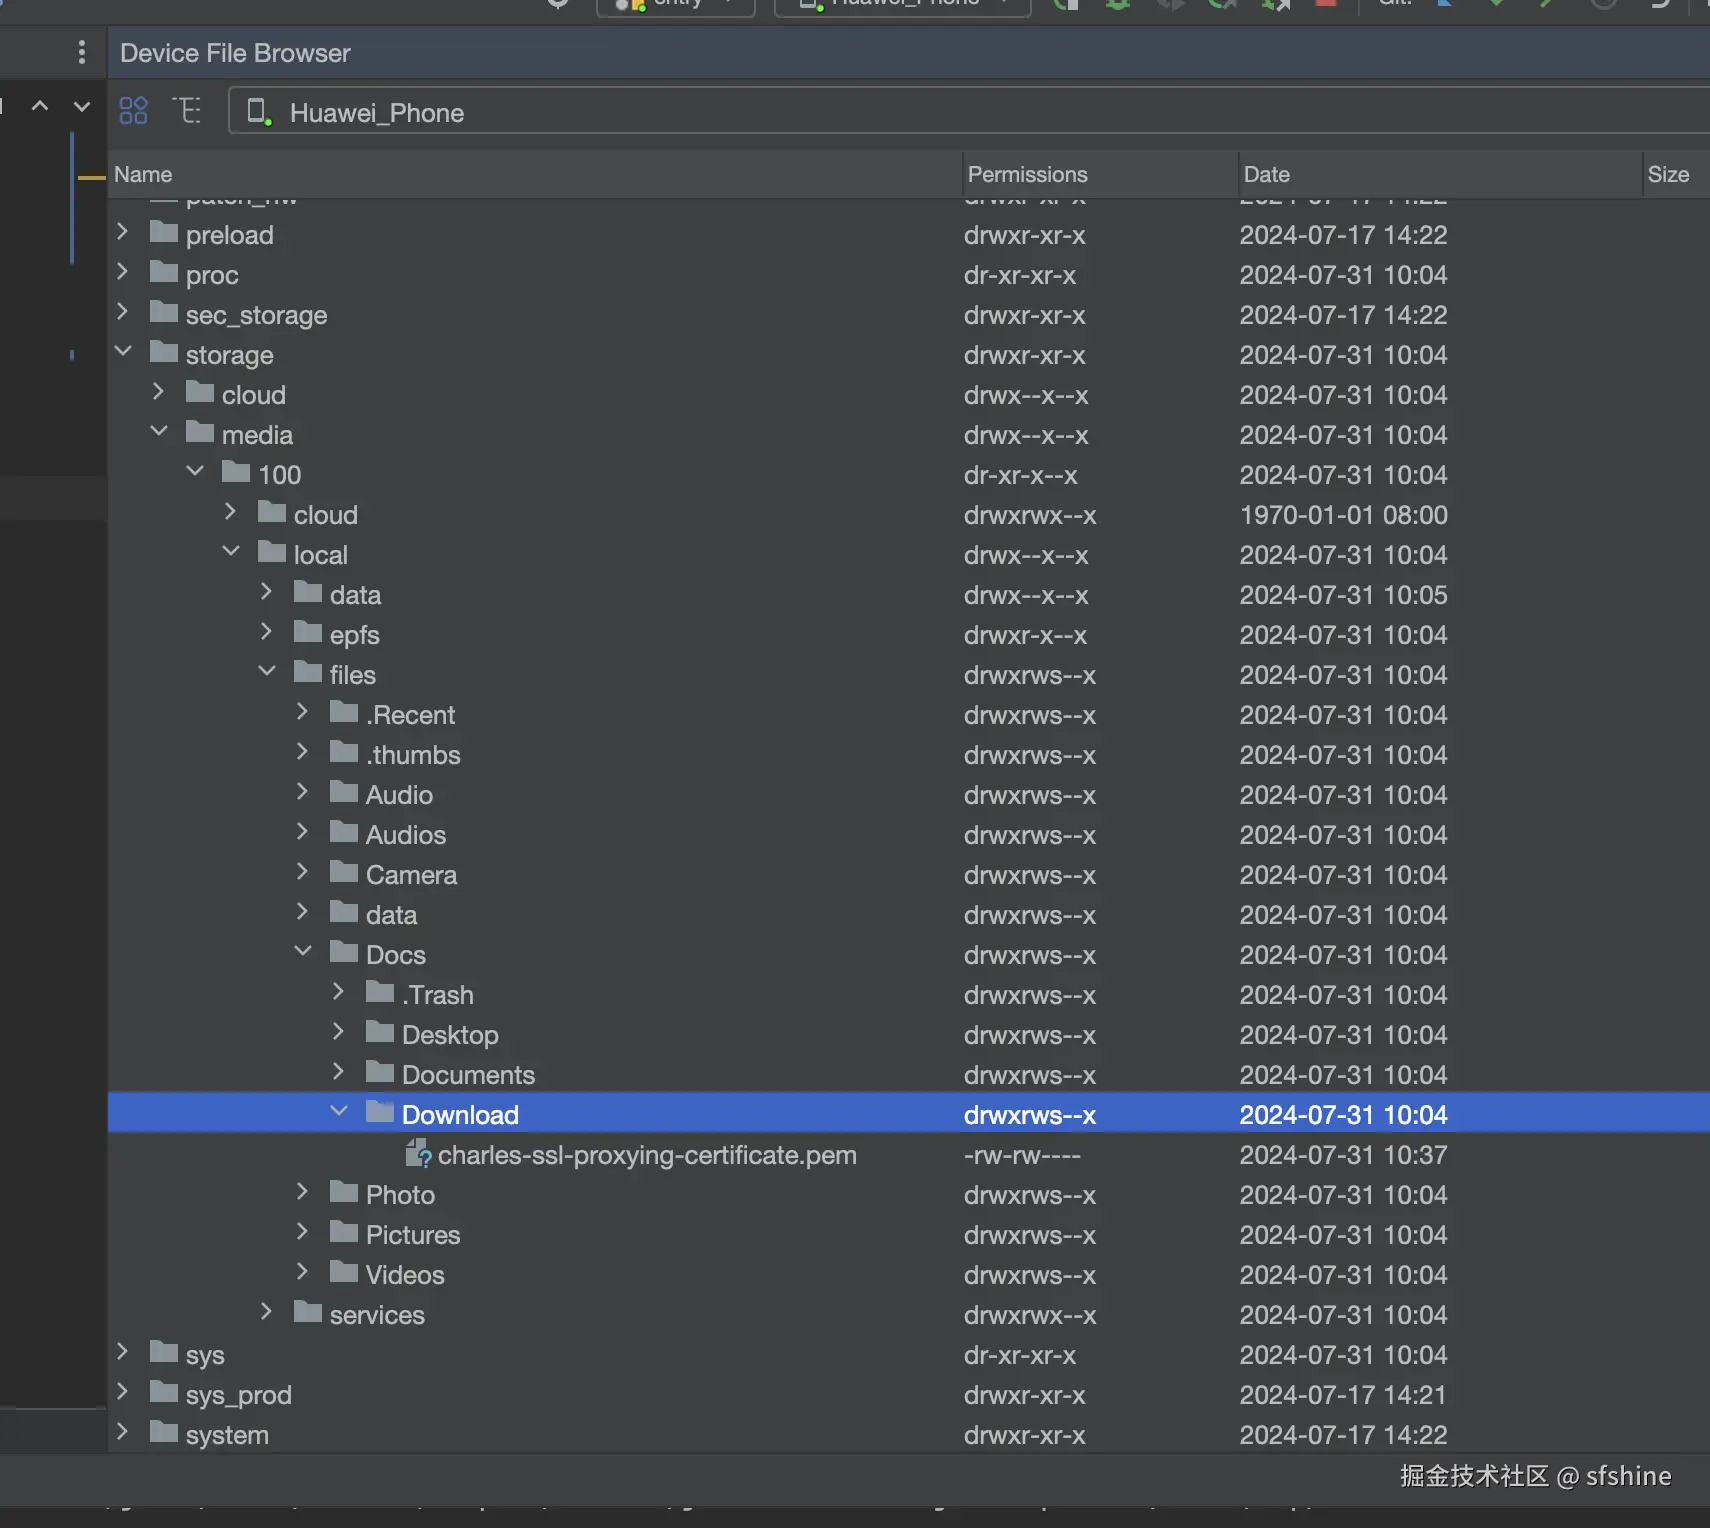Expand the epfs folder
The height and width of the screenshot is (1528, 1710).
266,632
